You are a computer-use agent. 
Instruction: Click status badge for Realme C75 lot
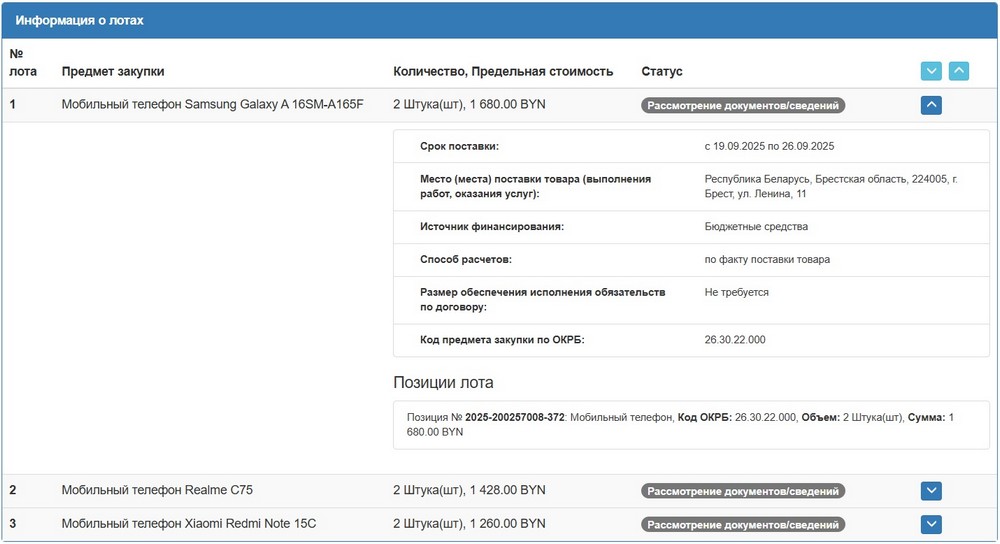[743, 491]
